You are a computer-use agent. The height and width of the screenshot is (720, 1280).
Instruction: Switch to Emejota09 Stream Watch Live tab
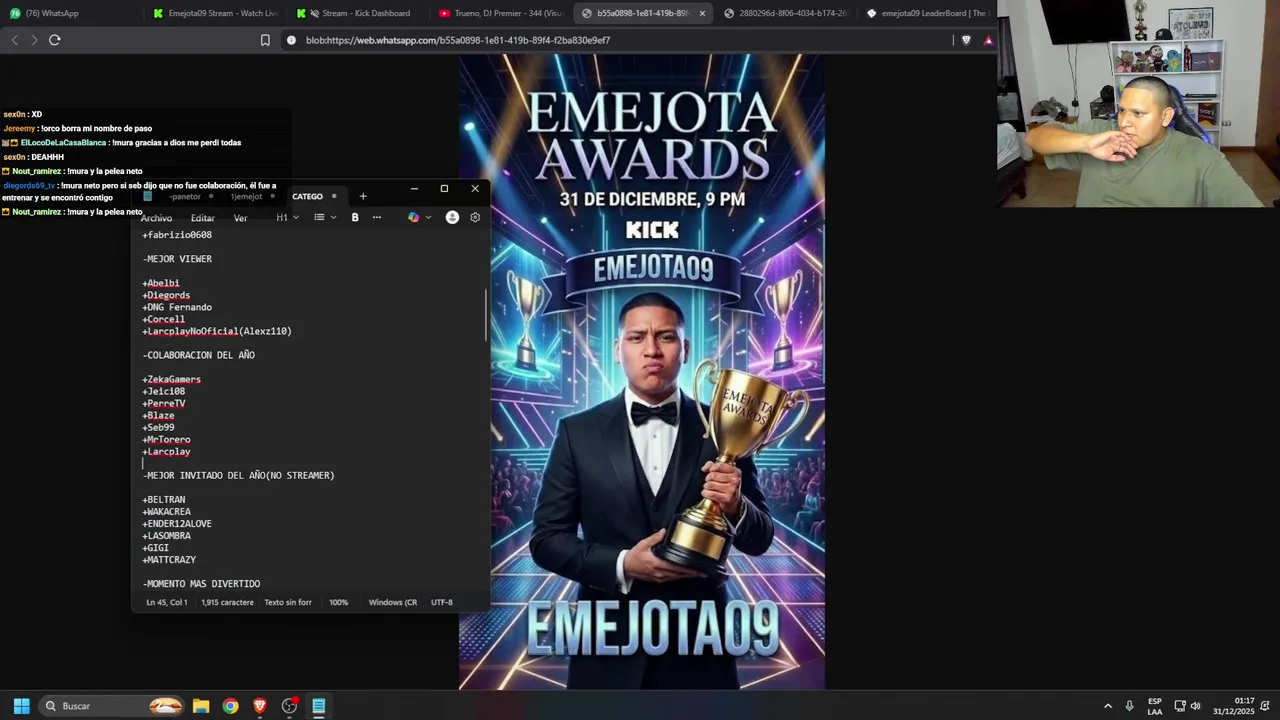pos(214,13)
